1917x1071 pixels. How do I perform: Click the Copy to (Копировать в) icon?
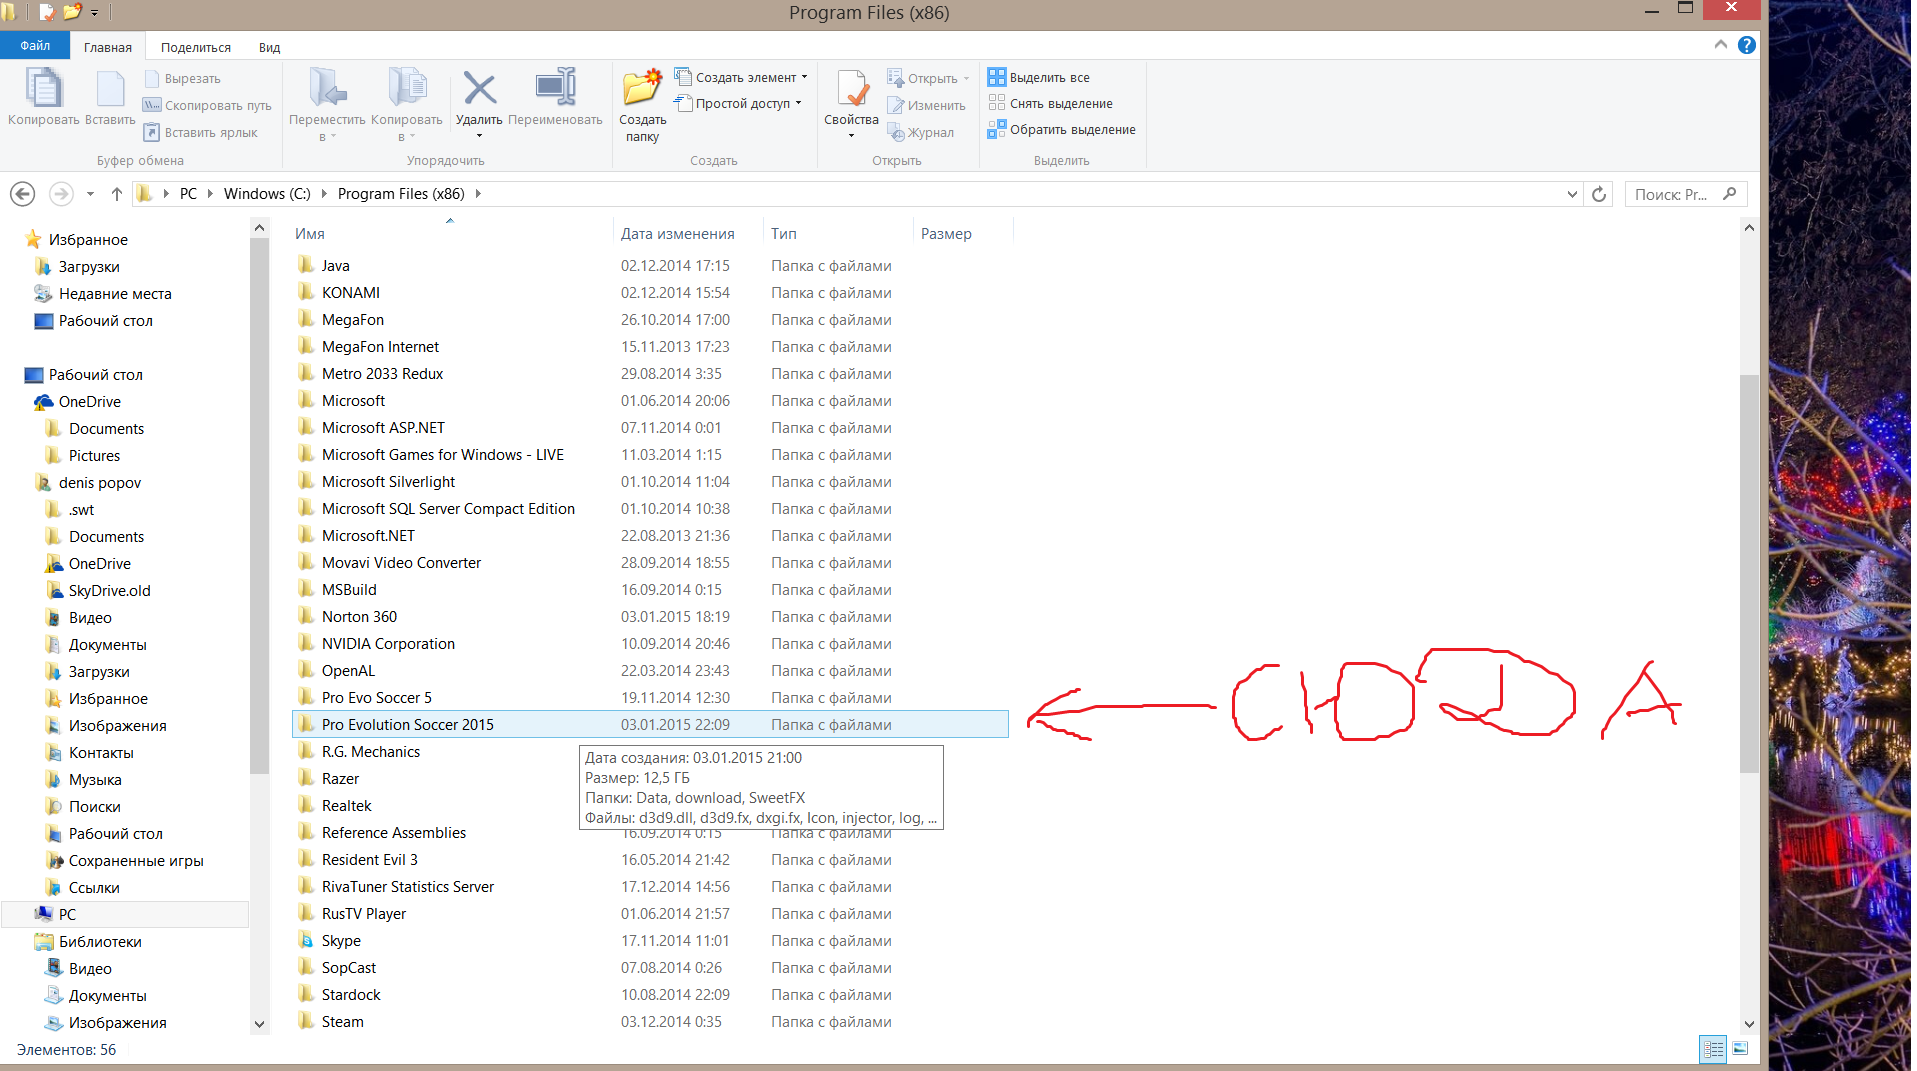click(x=407, y=88)
